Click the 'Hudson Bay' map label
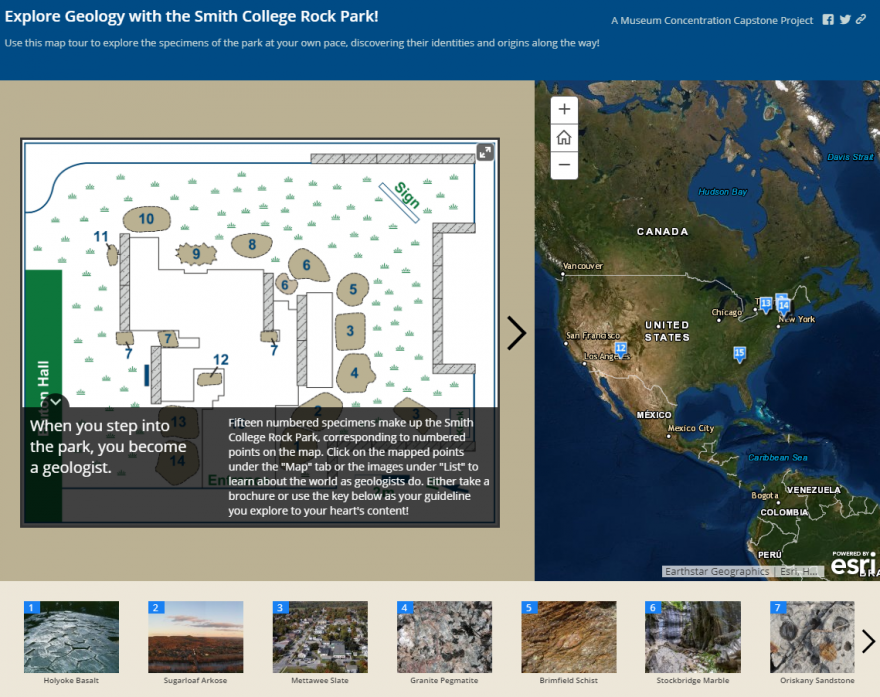 pos(722,192)
